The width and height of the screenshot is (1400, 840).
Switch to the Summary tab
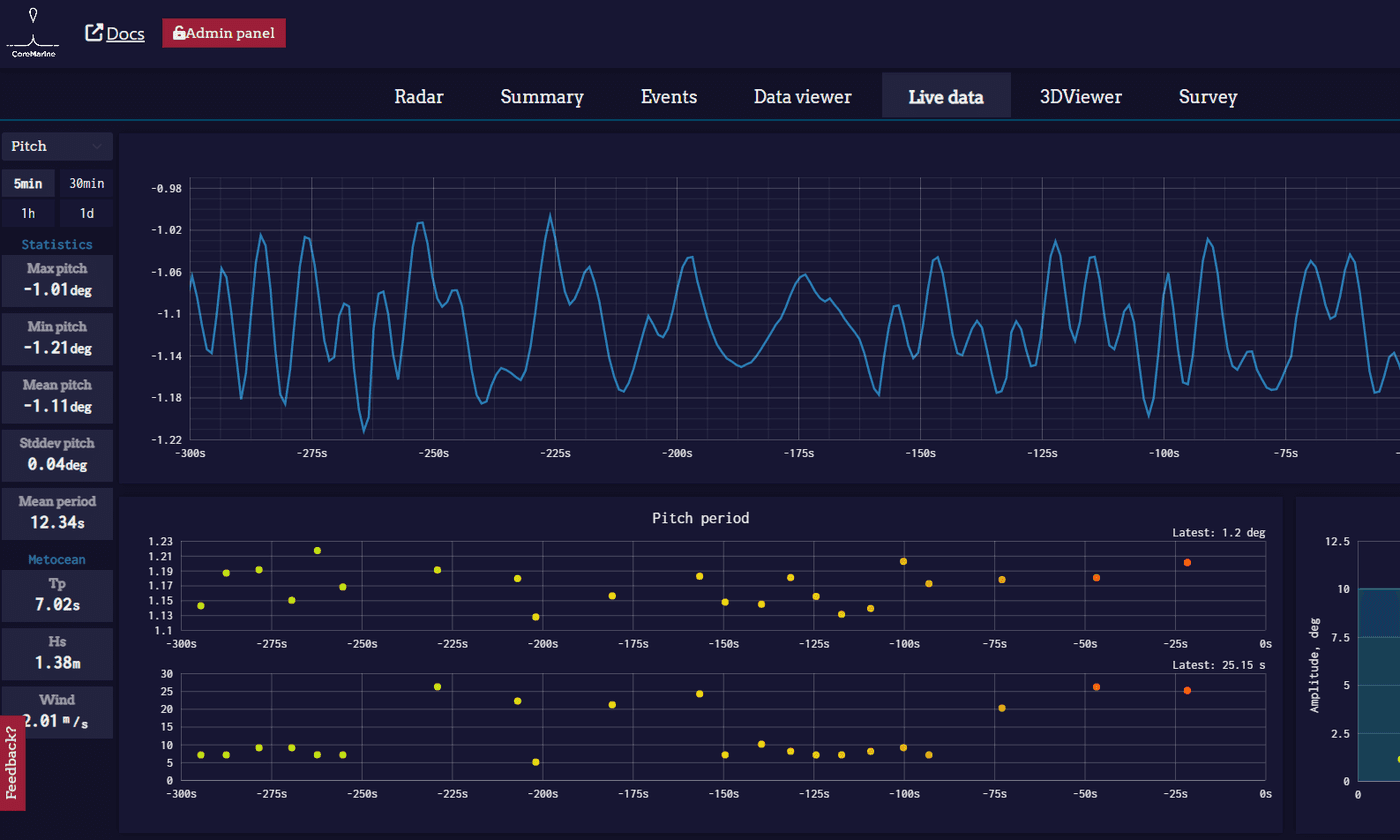tap(542, 97)
